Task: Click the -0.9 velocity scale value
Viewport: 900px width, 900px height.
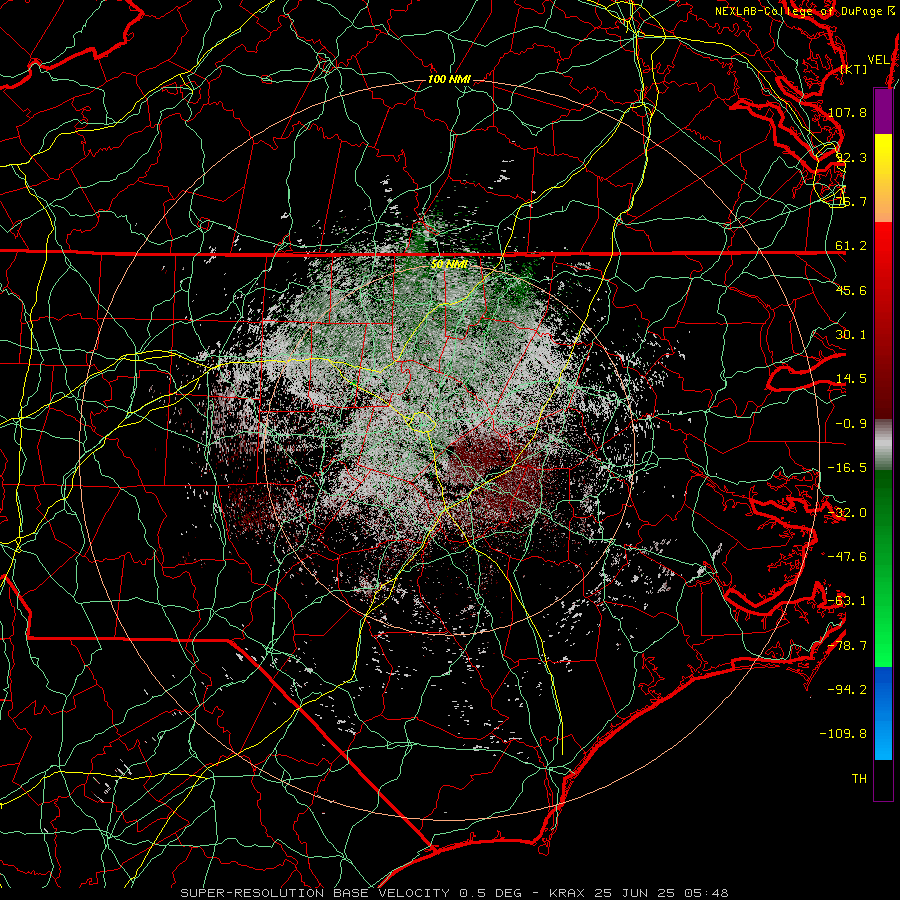Action: coord(851,424)
